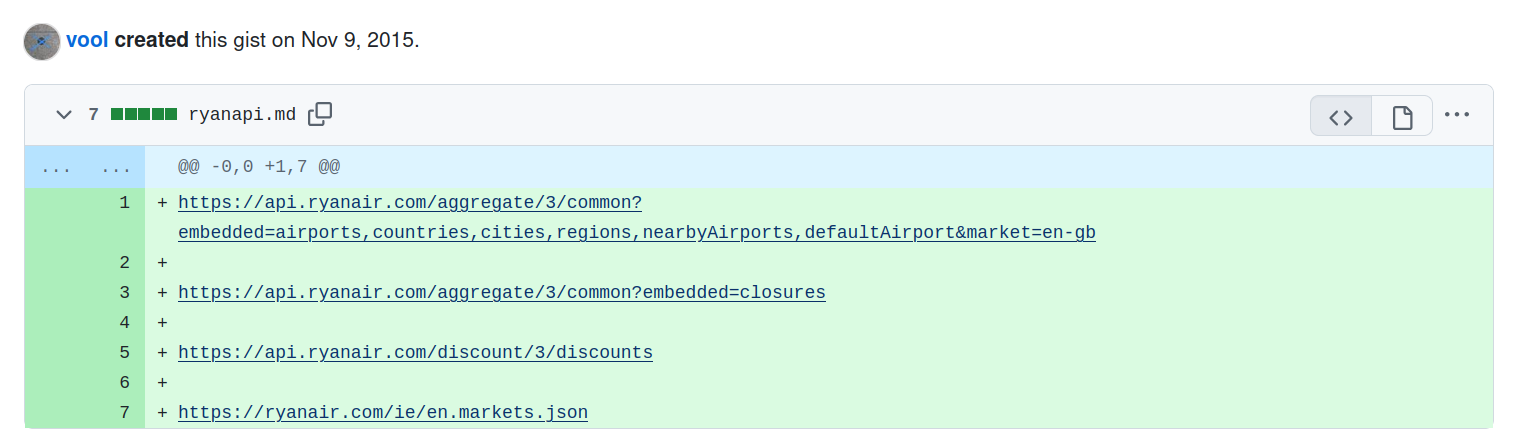Image resolution: width=1515 pixels, height=448 pixels.
Task: Open the en.markets.json link
Action: pos(383,413)
